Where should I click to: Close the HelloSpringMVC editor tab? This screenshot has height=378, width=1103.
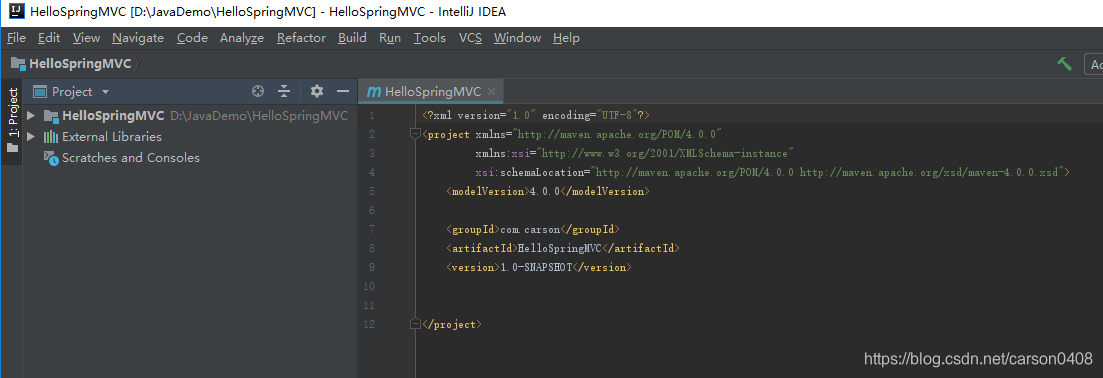[491, 92]
